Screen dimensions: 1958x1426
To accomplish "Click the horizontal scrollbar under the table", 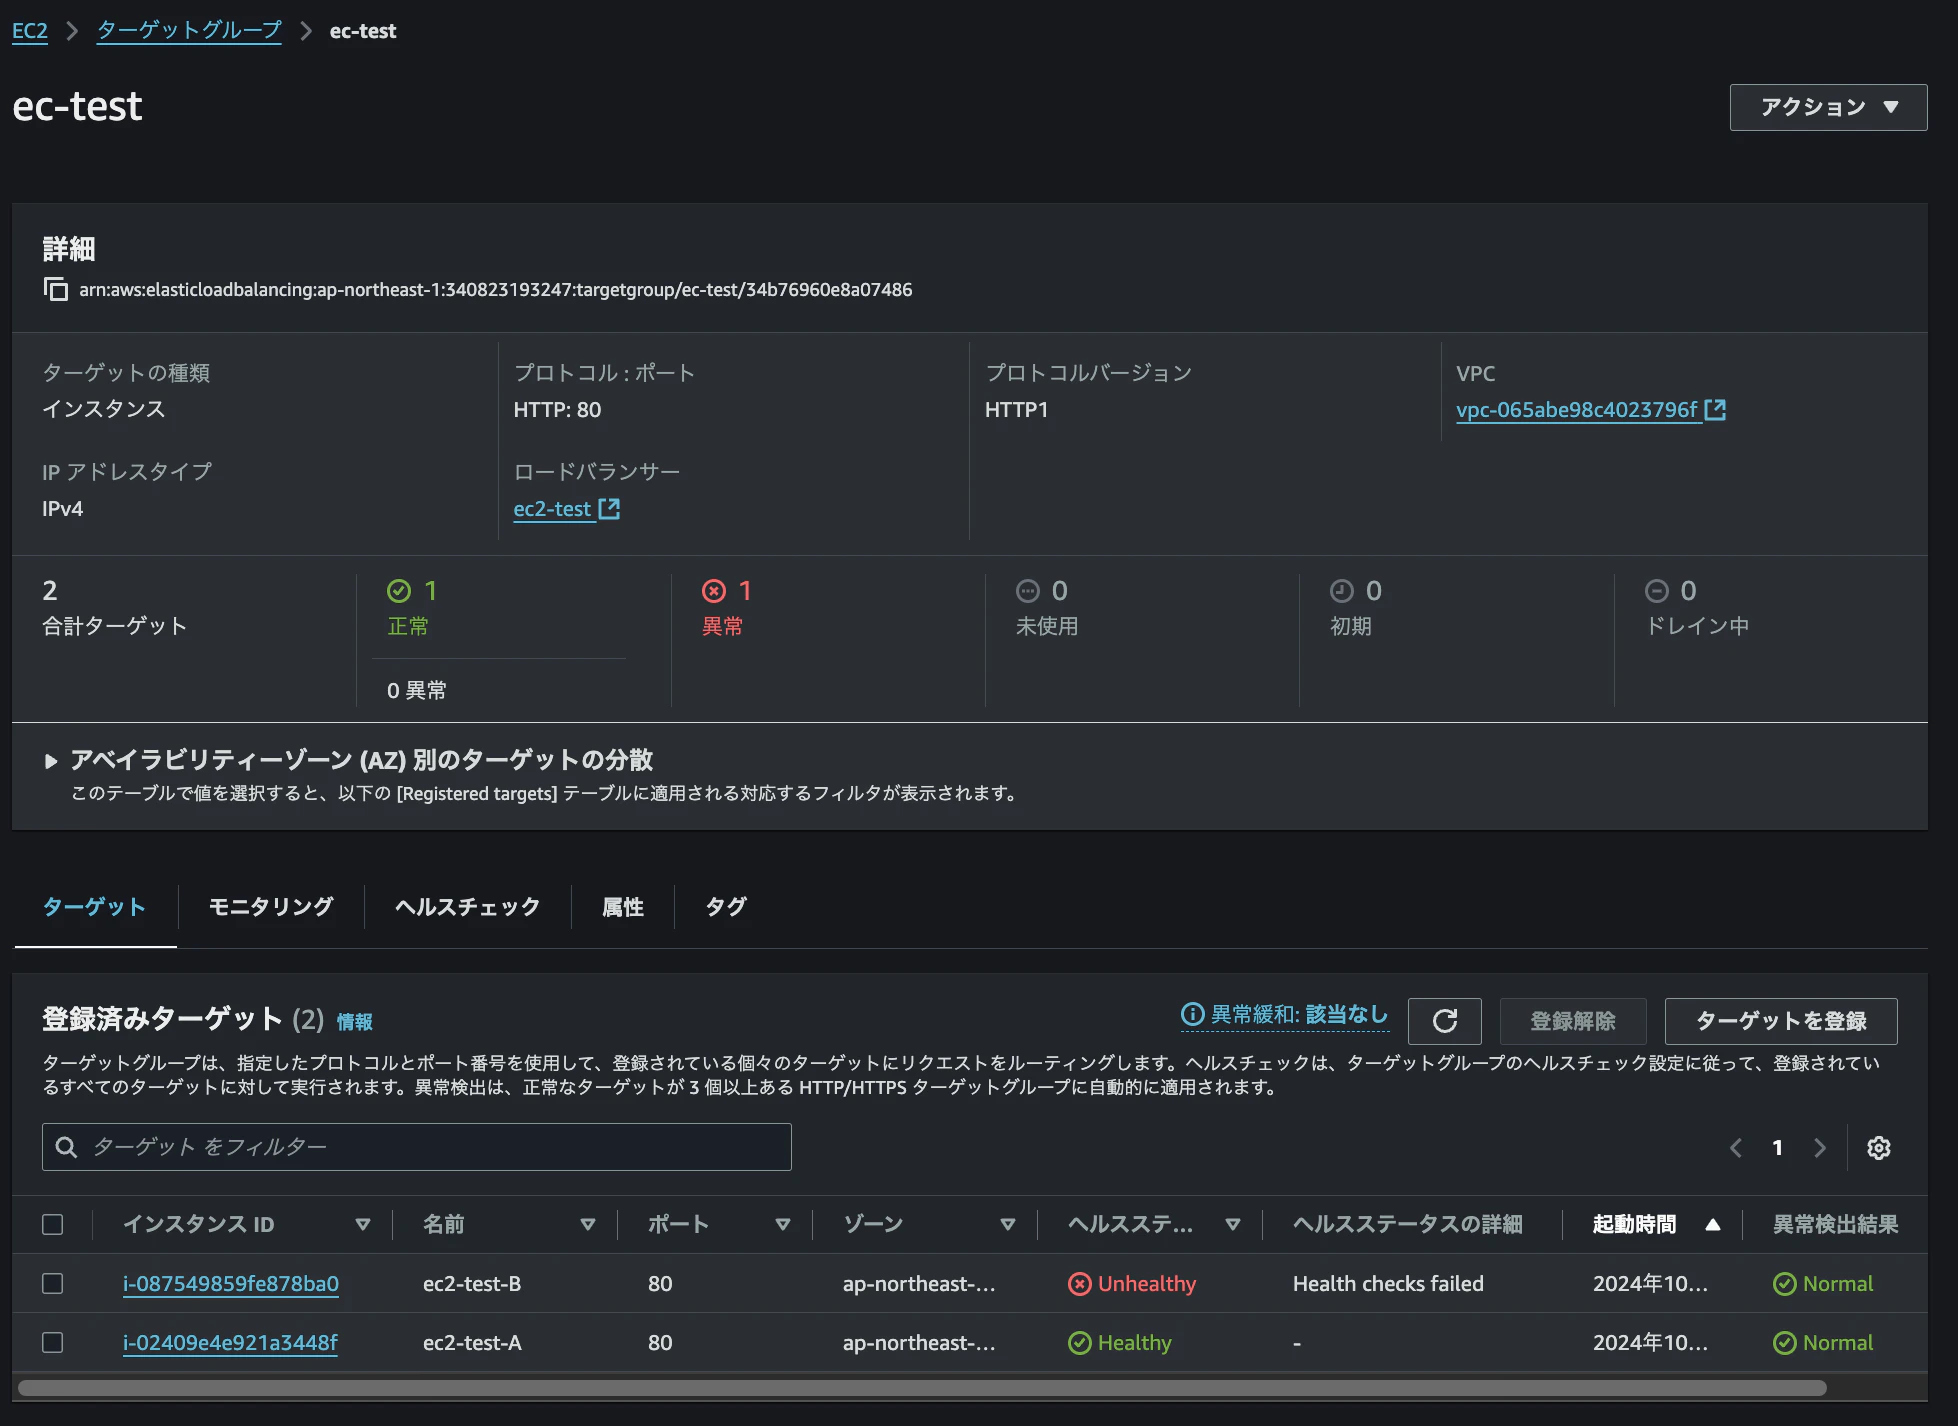I will (922, 1388).
